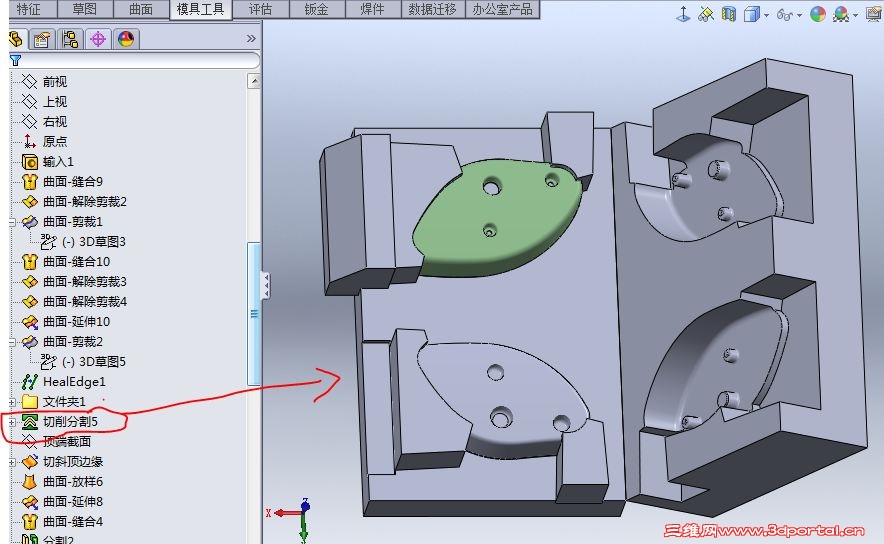884x544 pixels.
Task: Select 曲面-解除剪裁2 feature
Action: [85, 201]
